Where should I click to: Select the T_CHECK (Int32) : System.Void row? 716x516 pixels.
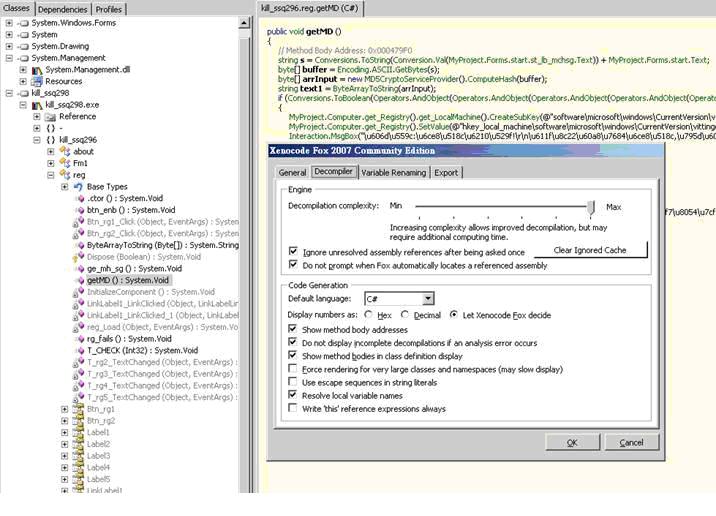[142, 351]
